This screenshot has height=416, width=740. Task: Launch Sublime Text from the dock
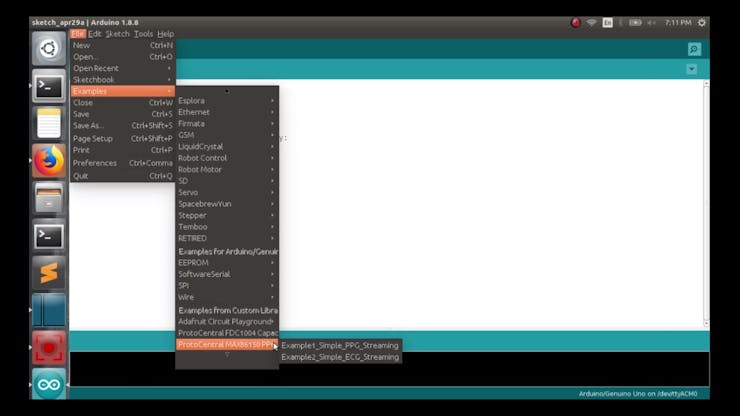point(49,273)
